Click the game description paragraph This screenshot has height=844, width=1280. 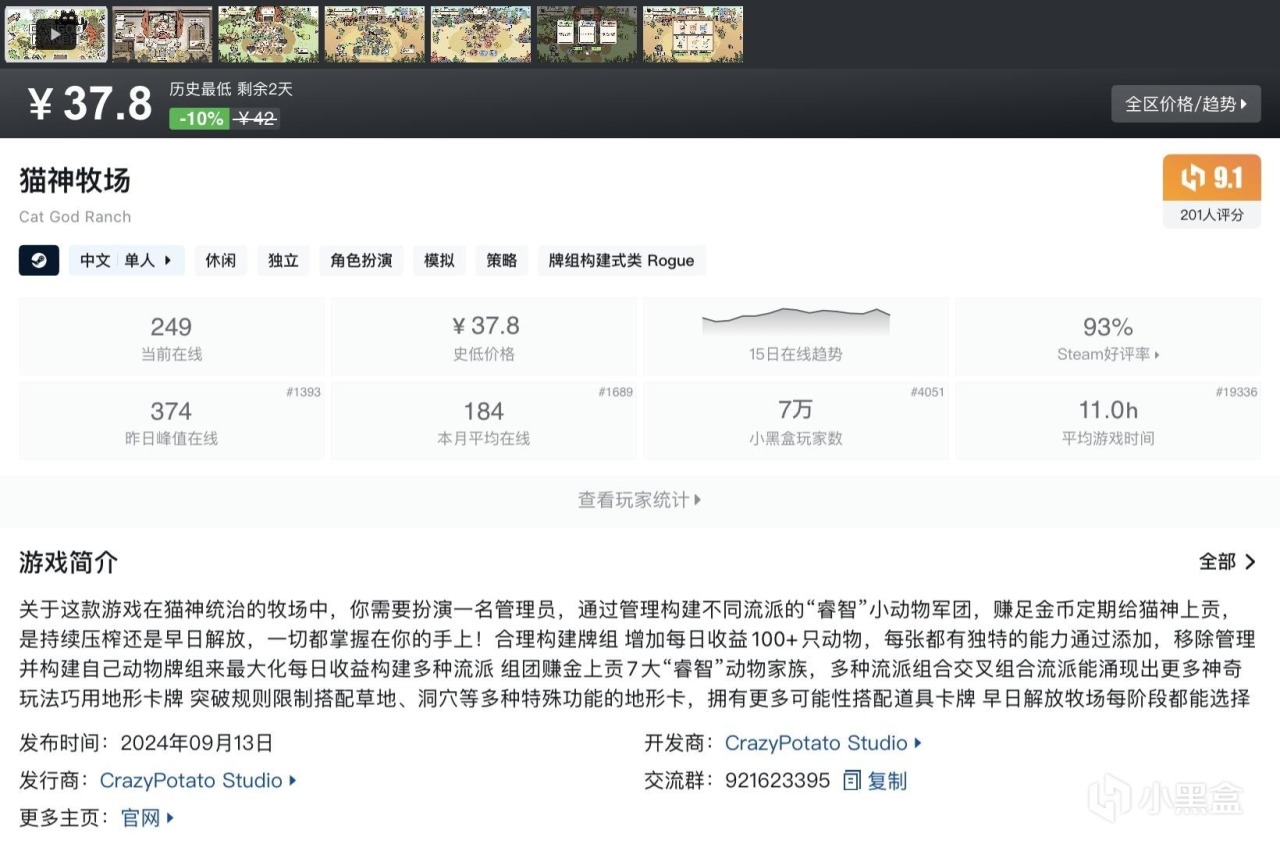pos(638,654)
